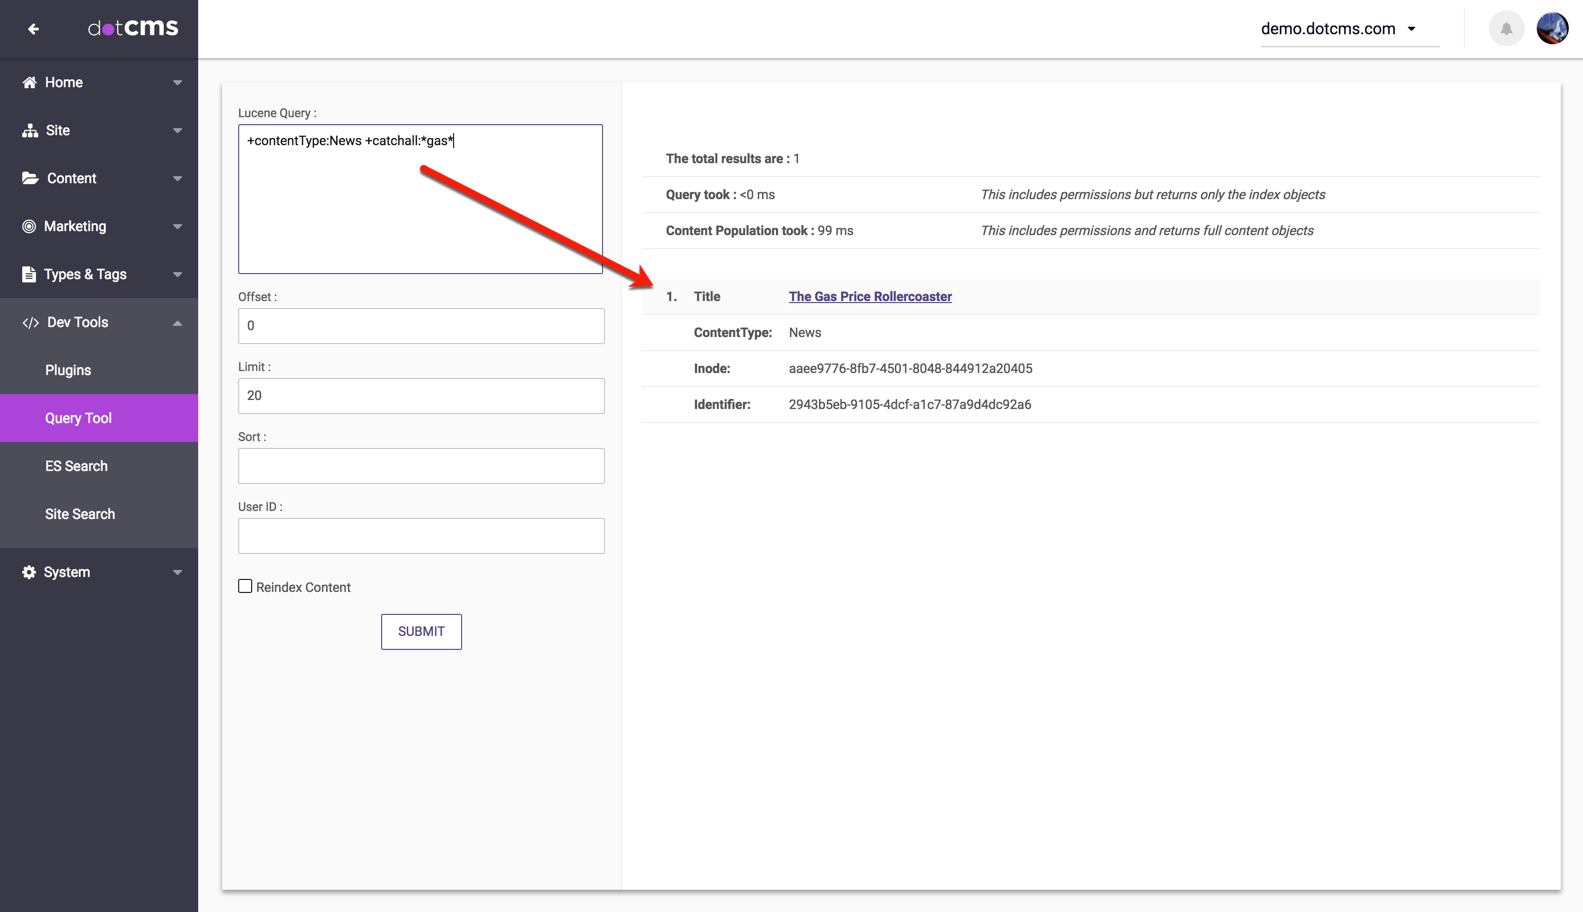Open the user avatar profile menu
This screenshot has height=912, width=1583.
pos(1552,29)
